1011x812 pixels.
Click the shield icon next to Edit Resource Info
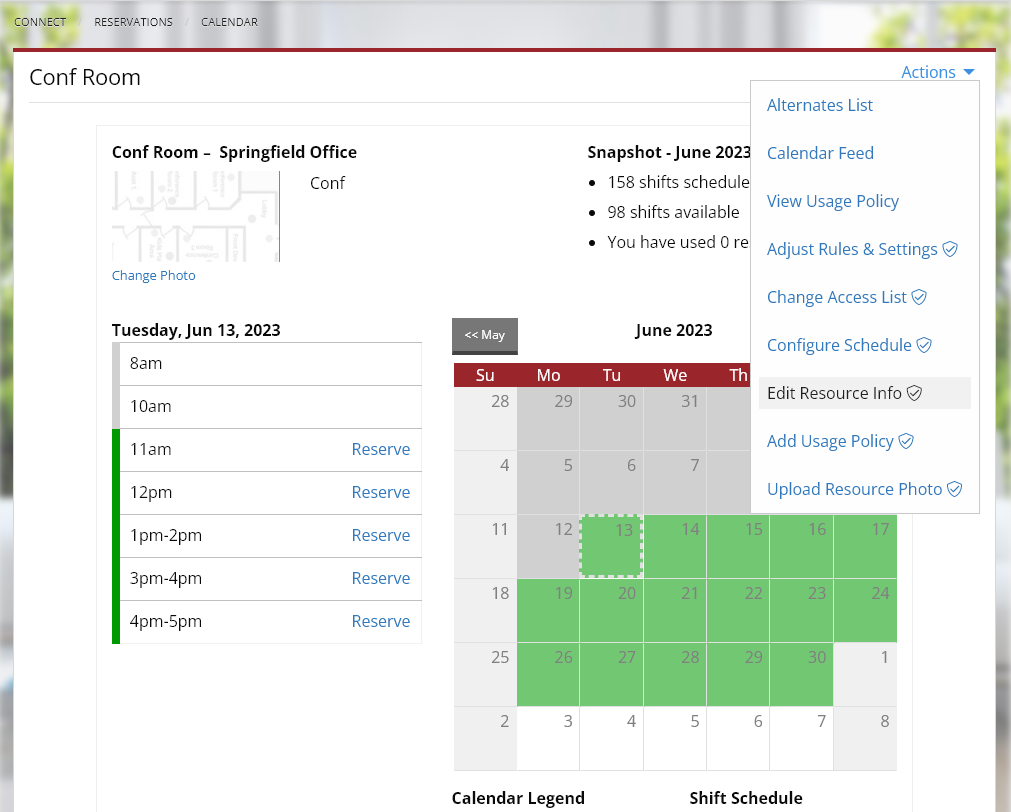pyautogui.click(x=913, y=393)
